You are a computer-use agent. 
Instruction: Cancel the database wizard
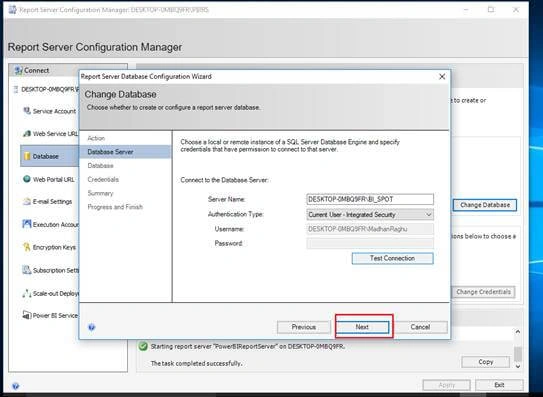[x=420, y=327]
